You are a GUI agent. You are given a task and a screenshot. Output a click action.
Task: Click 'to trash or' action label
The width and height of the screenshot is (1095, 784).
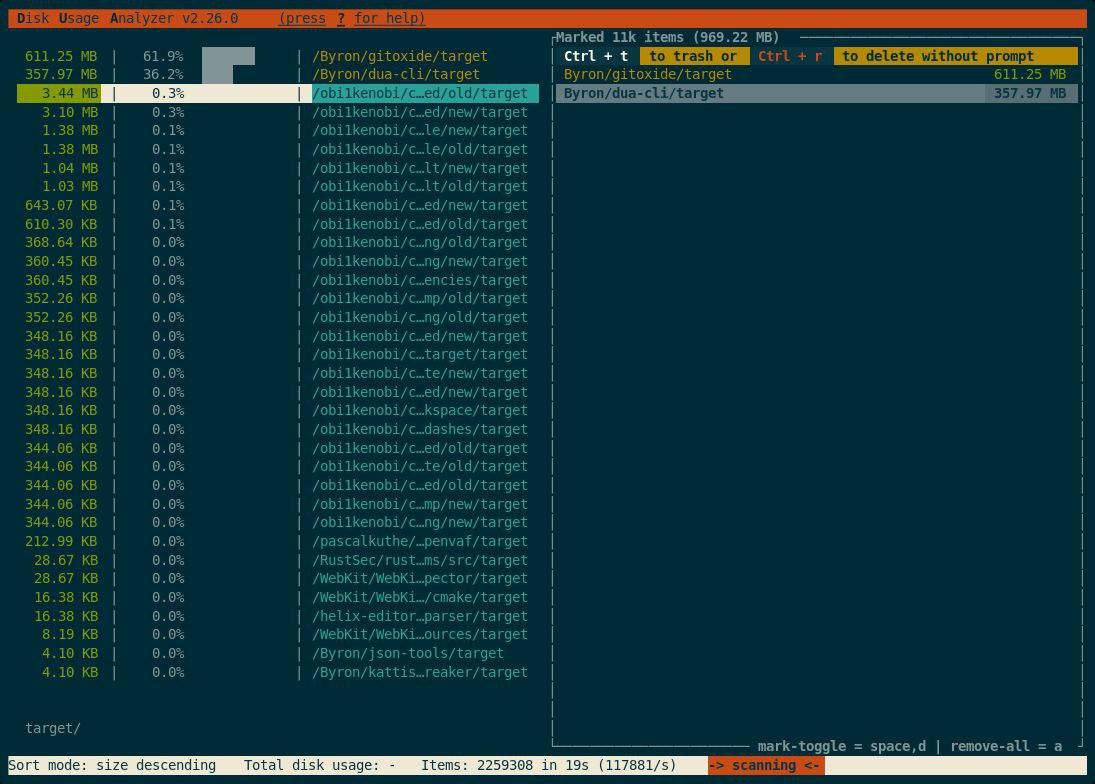693,56
